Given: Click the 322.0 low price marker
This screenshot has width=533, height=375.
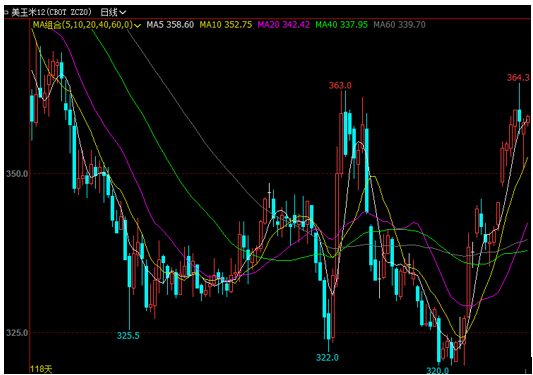Looking at the screenshot, I should coord(327,358).
